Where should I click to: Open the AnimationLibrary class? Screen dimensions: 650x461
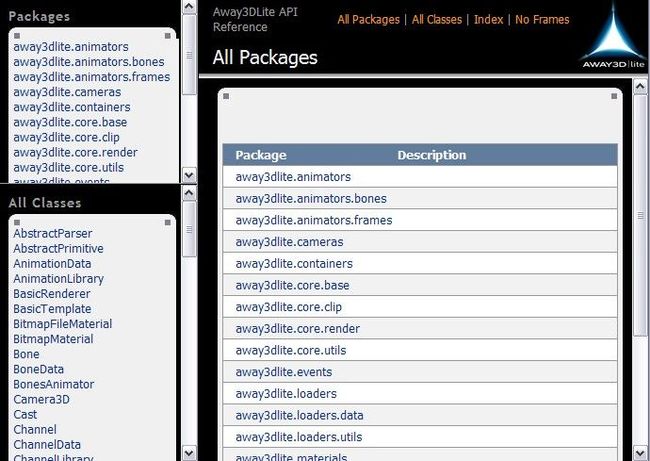(x=58, y=279)
